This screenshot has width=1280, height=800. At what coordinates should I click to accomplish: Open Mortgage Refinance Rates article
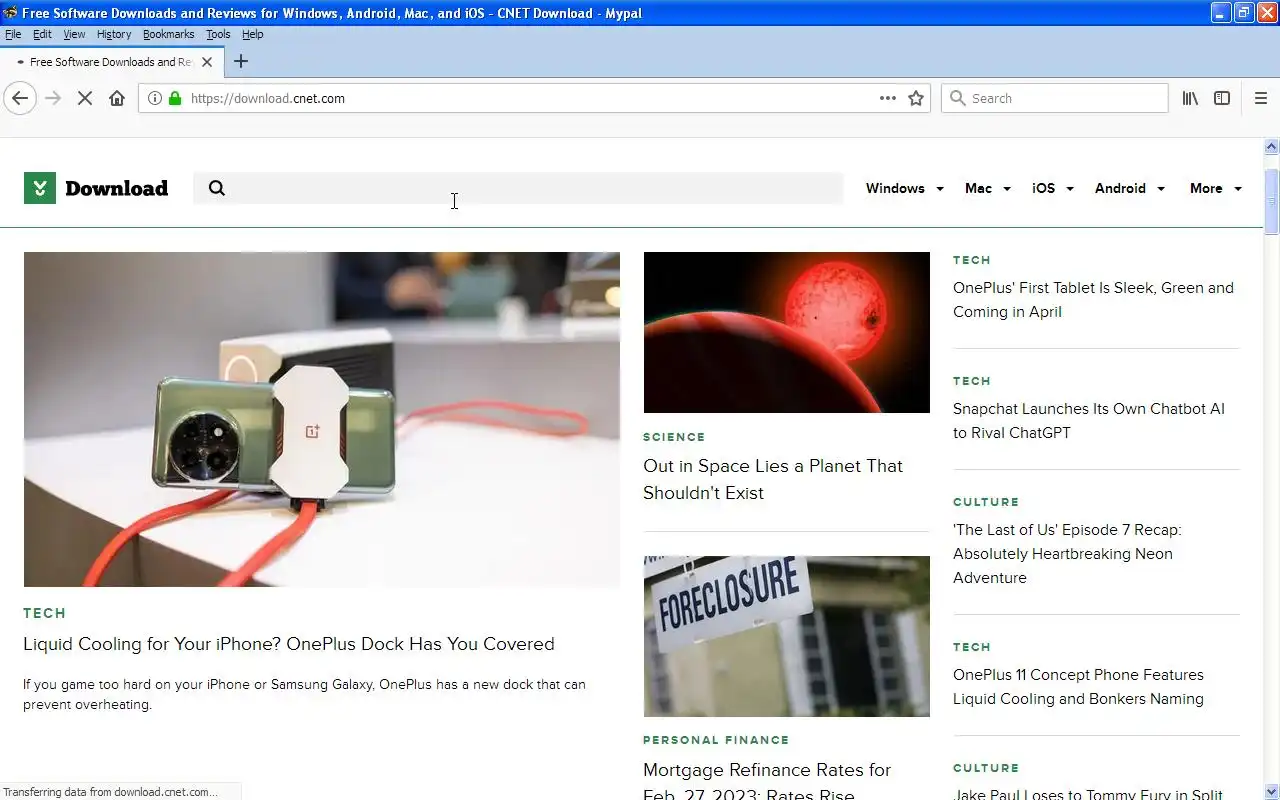point(767,782)
